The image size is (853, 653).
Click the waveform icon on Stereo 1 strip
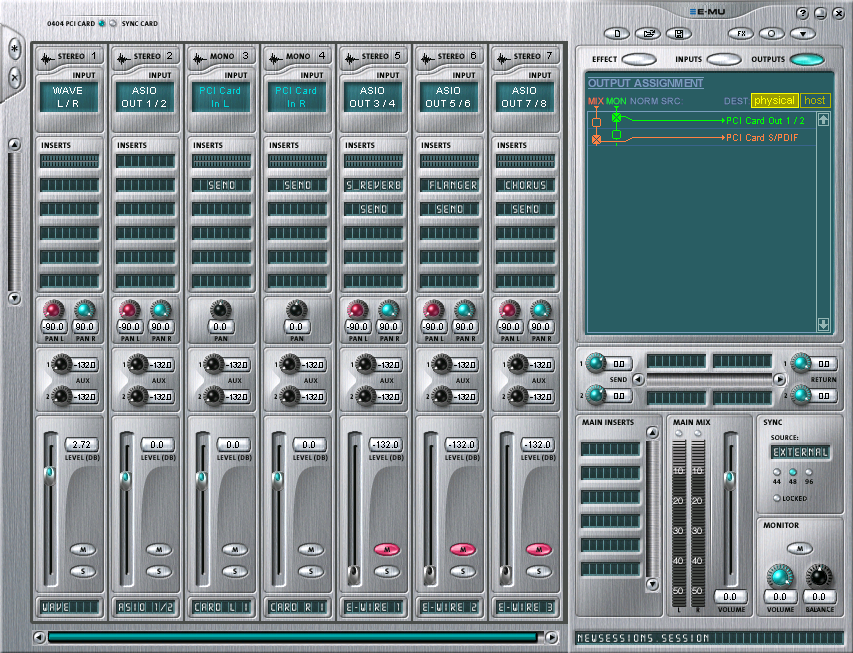click(48, 57)
